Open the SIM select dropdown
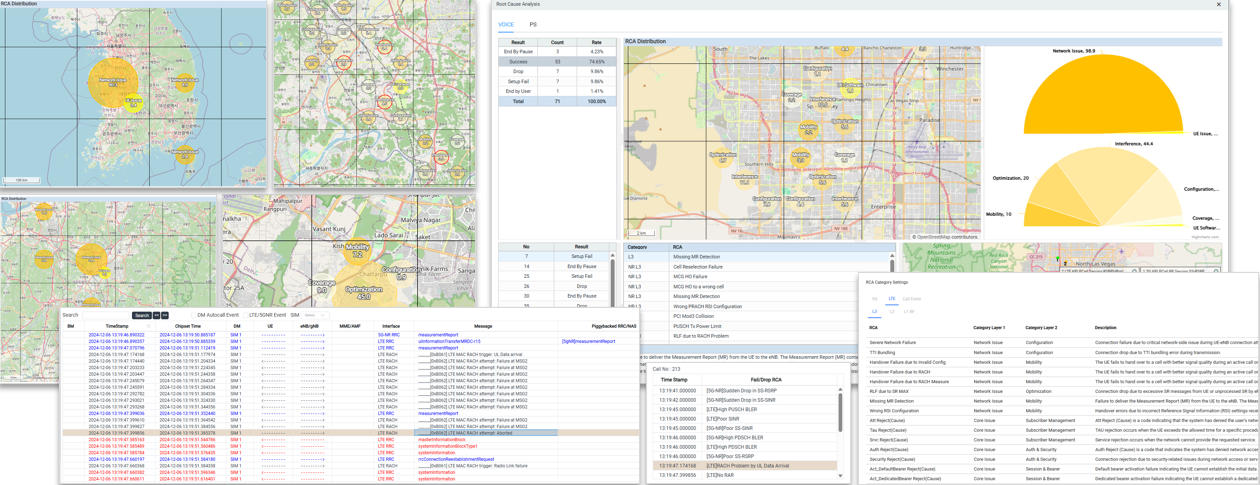The image size is (1260, 485). coord(315,315)
